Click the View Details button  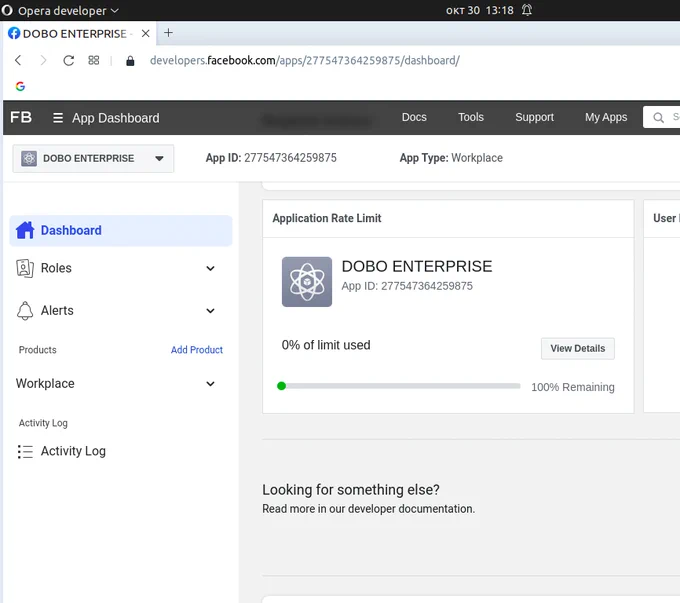pos(578,348)
